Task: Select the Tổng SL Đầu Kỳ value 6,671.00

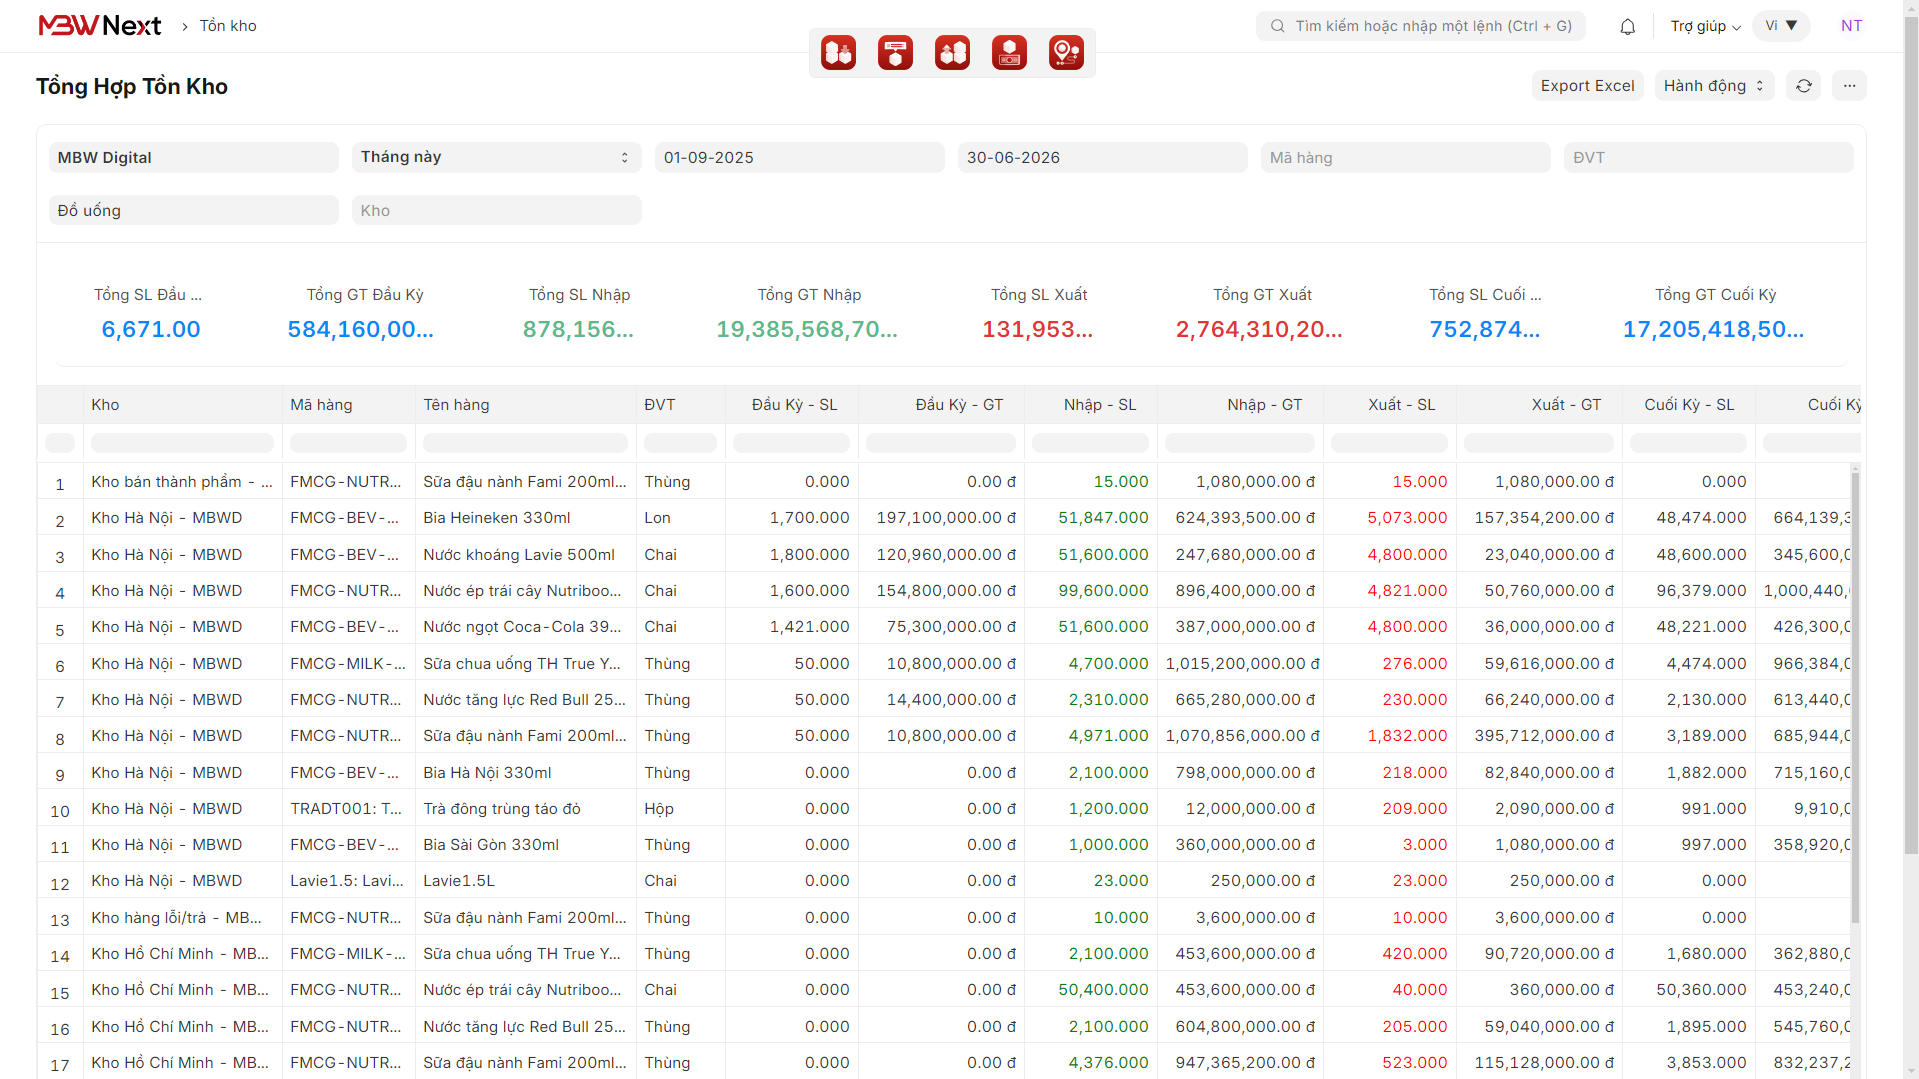Action: (x=151, y=329)
